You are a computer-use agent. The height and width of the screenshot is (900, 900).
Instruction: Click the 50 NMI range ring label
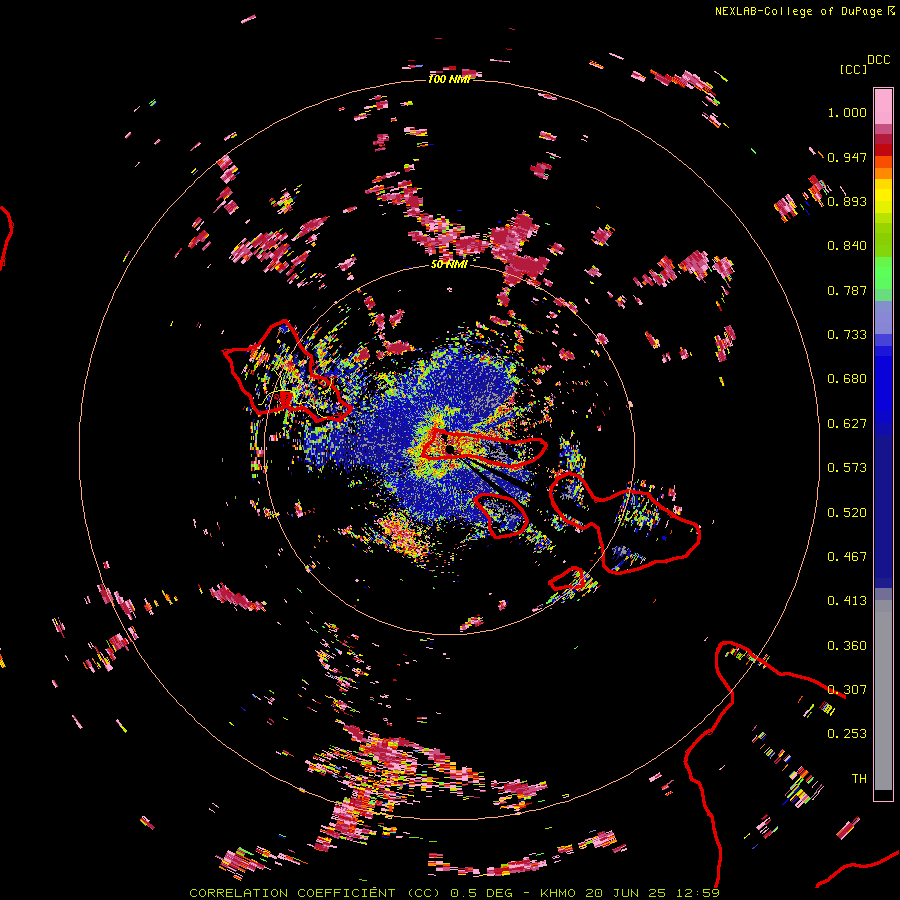[x=449, y=265]
